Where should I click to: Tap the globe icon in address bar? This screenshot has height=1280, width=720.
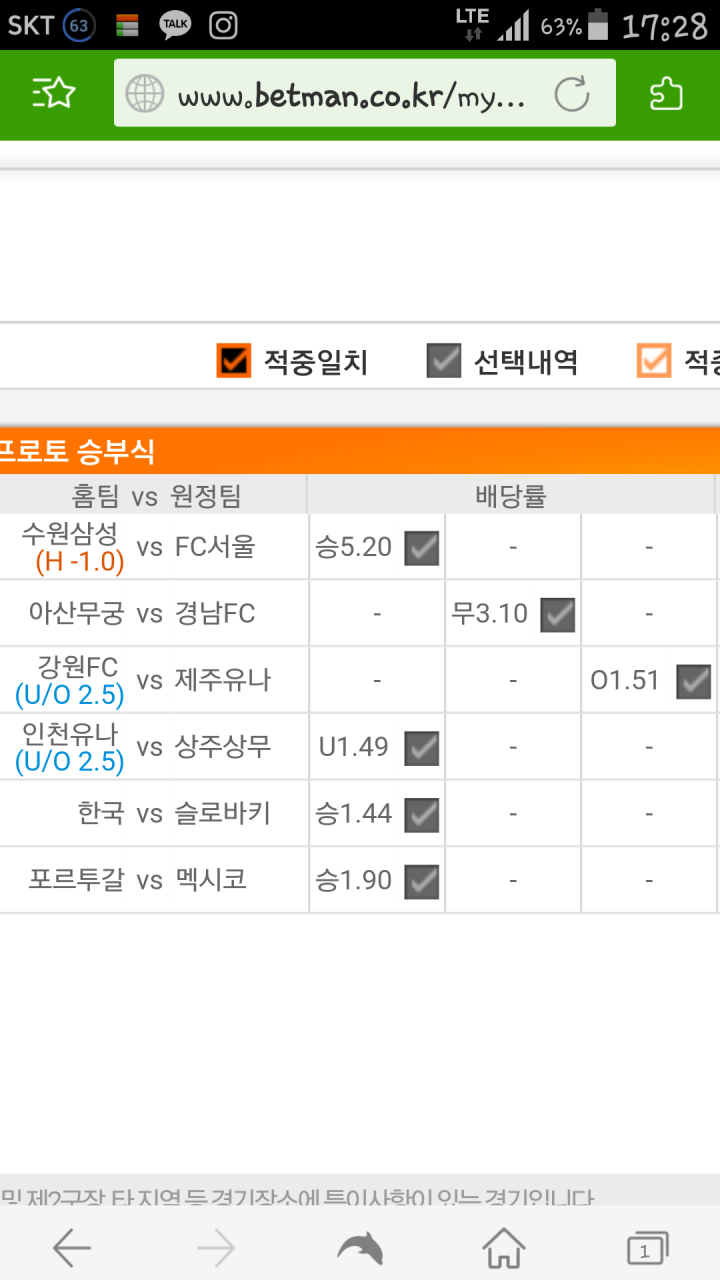(x=145, y=94)
